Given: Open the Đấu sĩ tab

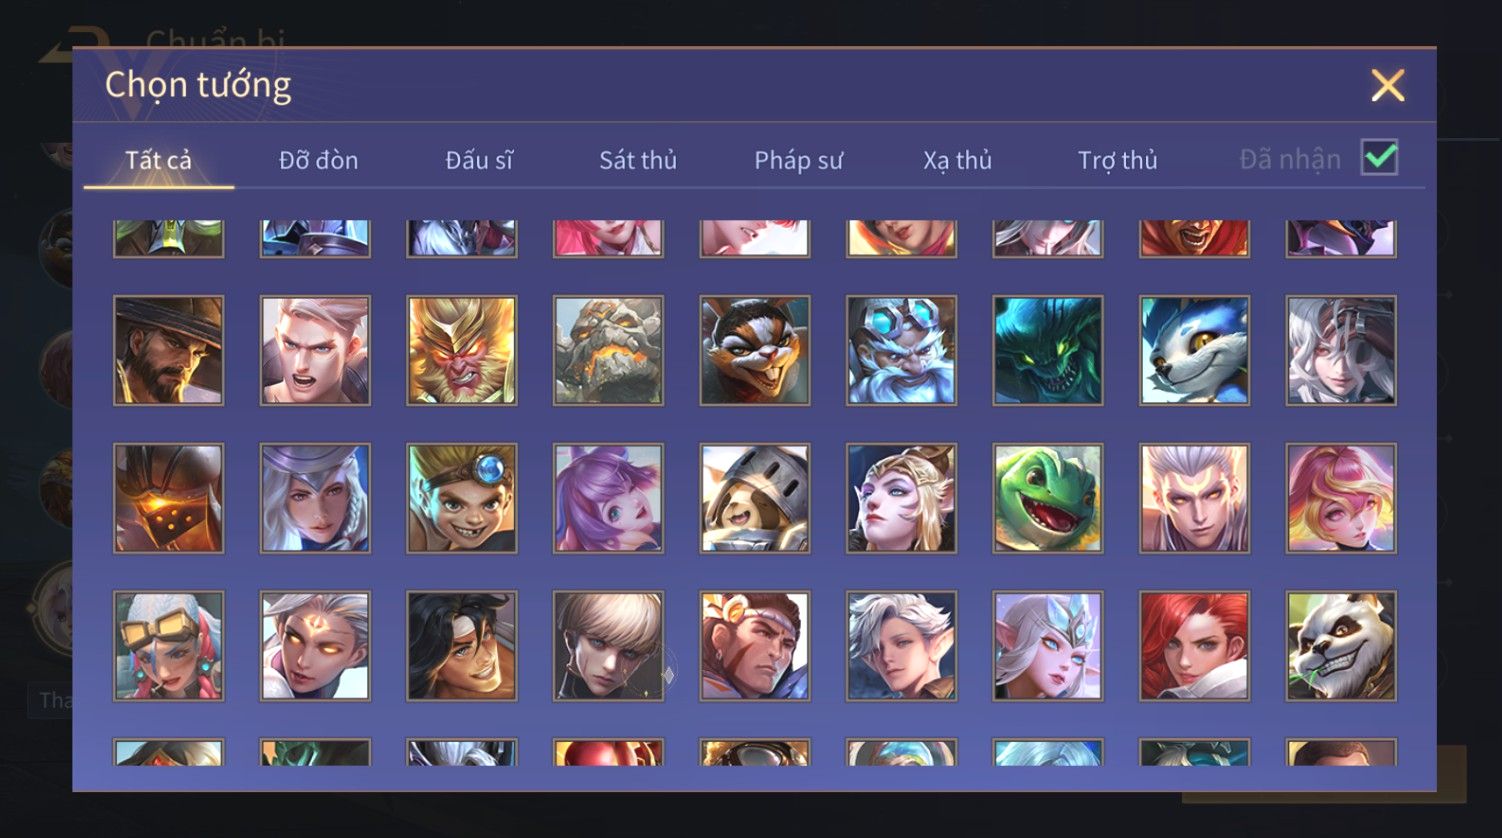Looking at the screenshot, I should click(x=479, y=160).
